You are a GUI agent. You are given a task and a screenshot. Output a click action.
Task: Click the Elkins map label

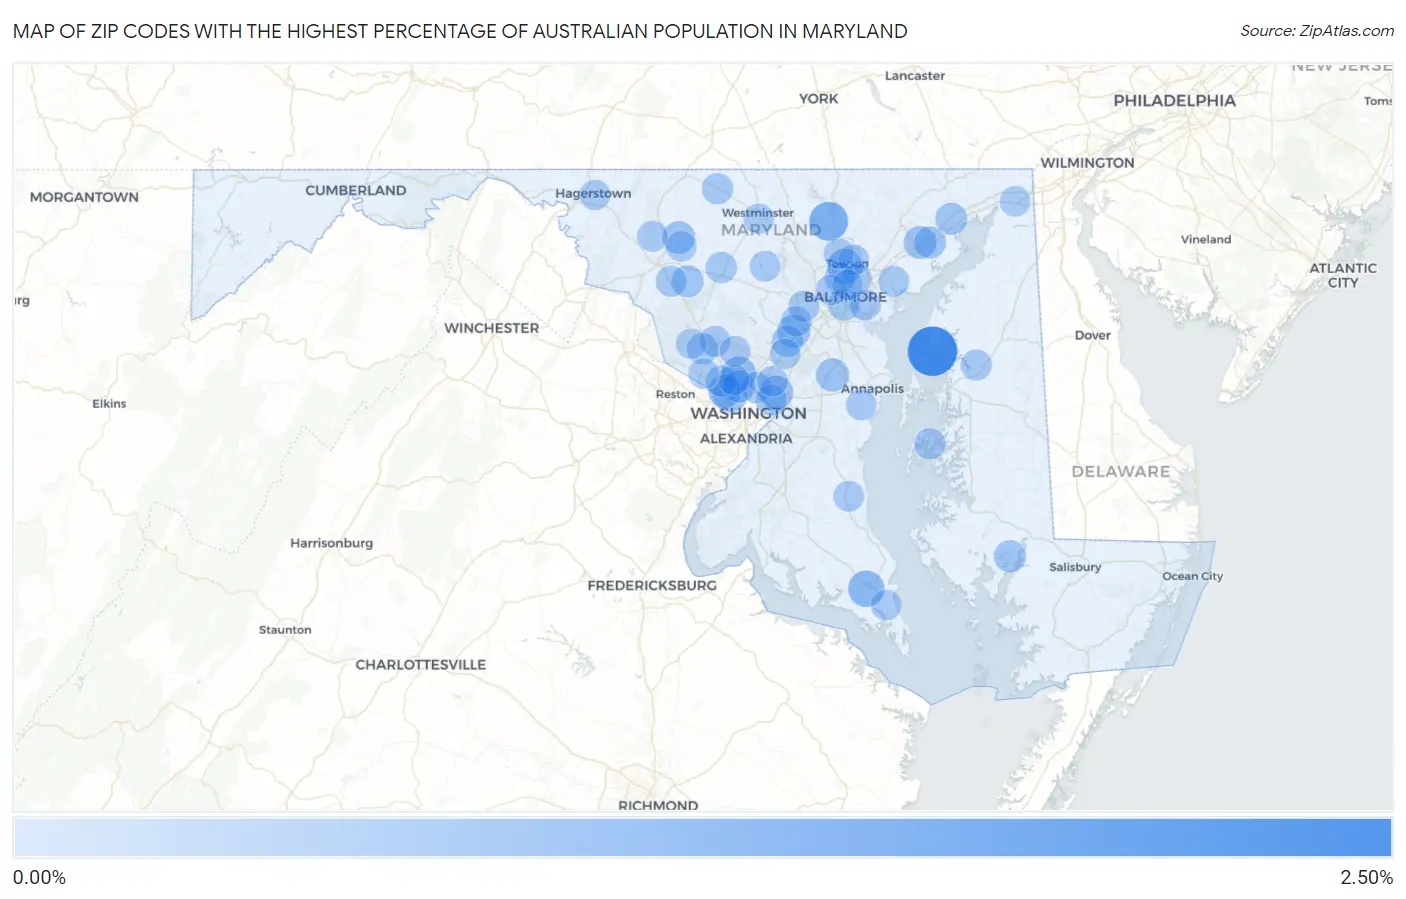(109, 403)
